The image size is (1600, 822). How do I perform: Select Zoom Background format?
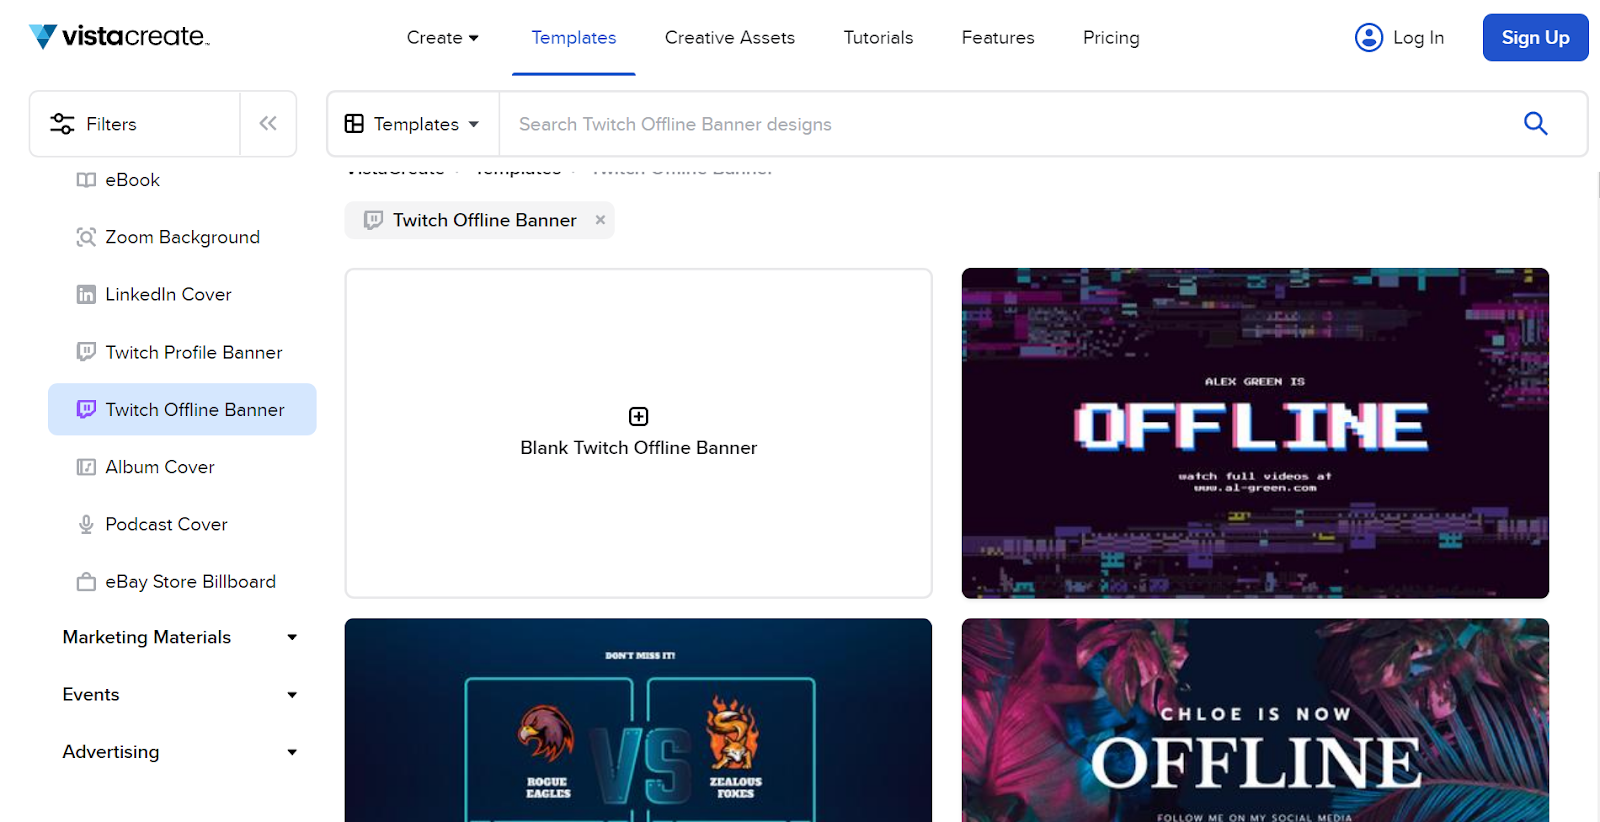click(182, 237)
